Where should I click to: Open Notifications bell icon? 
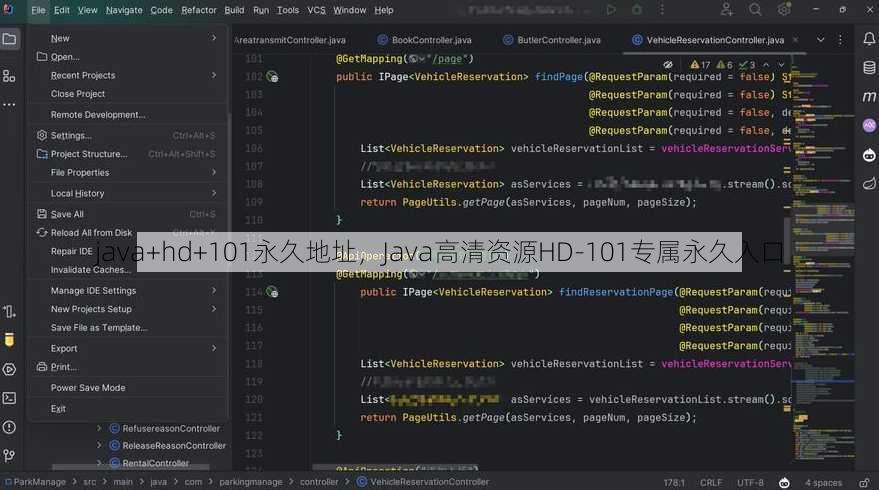point(869,39)
